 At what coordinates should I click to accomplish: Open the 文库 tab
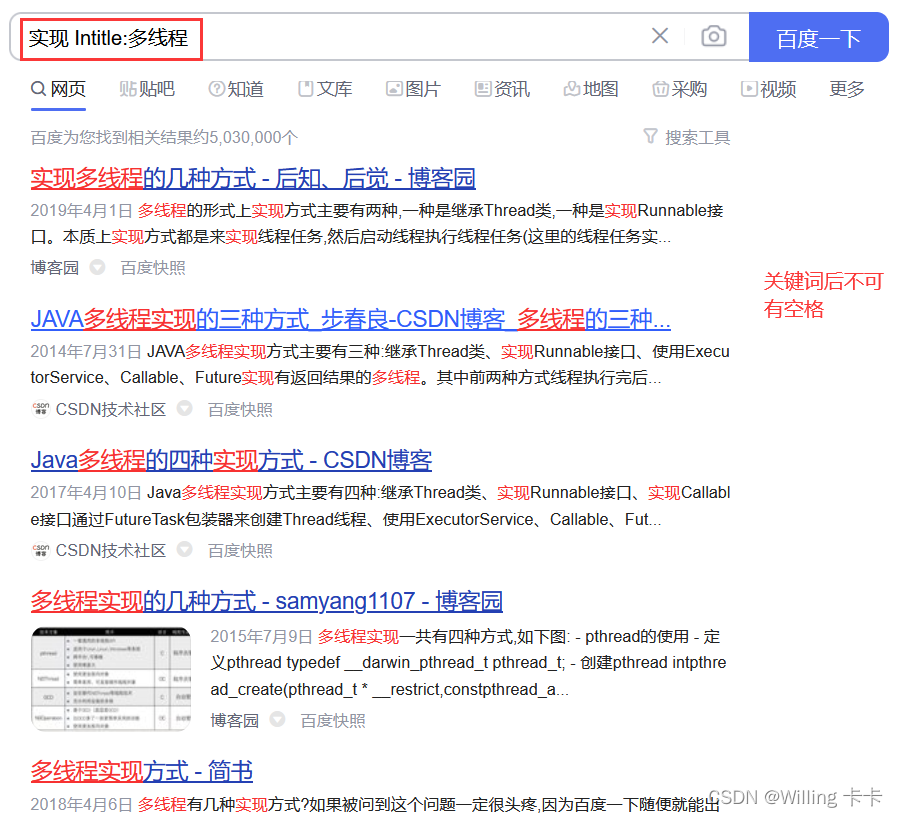[x=325, y=89]
